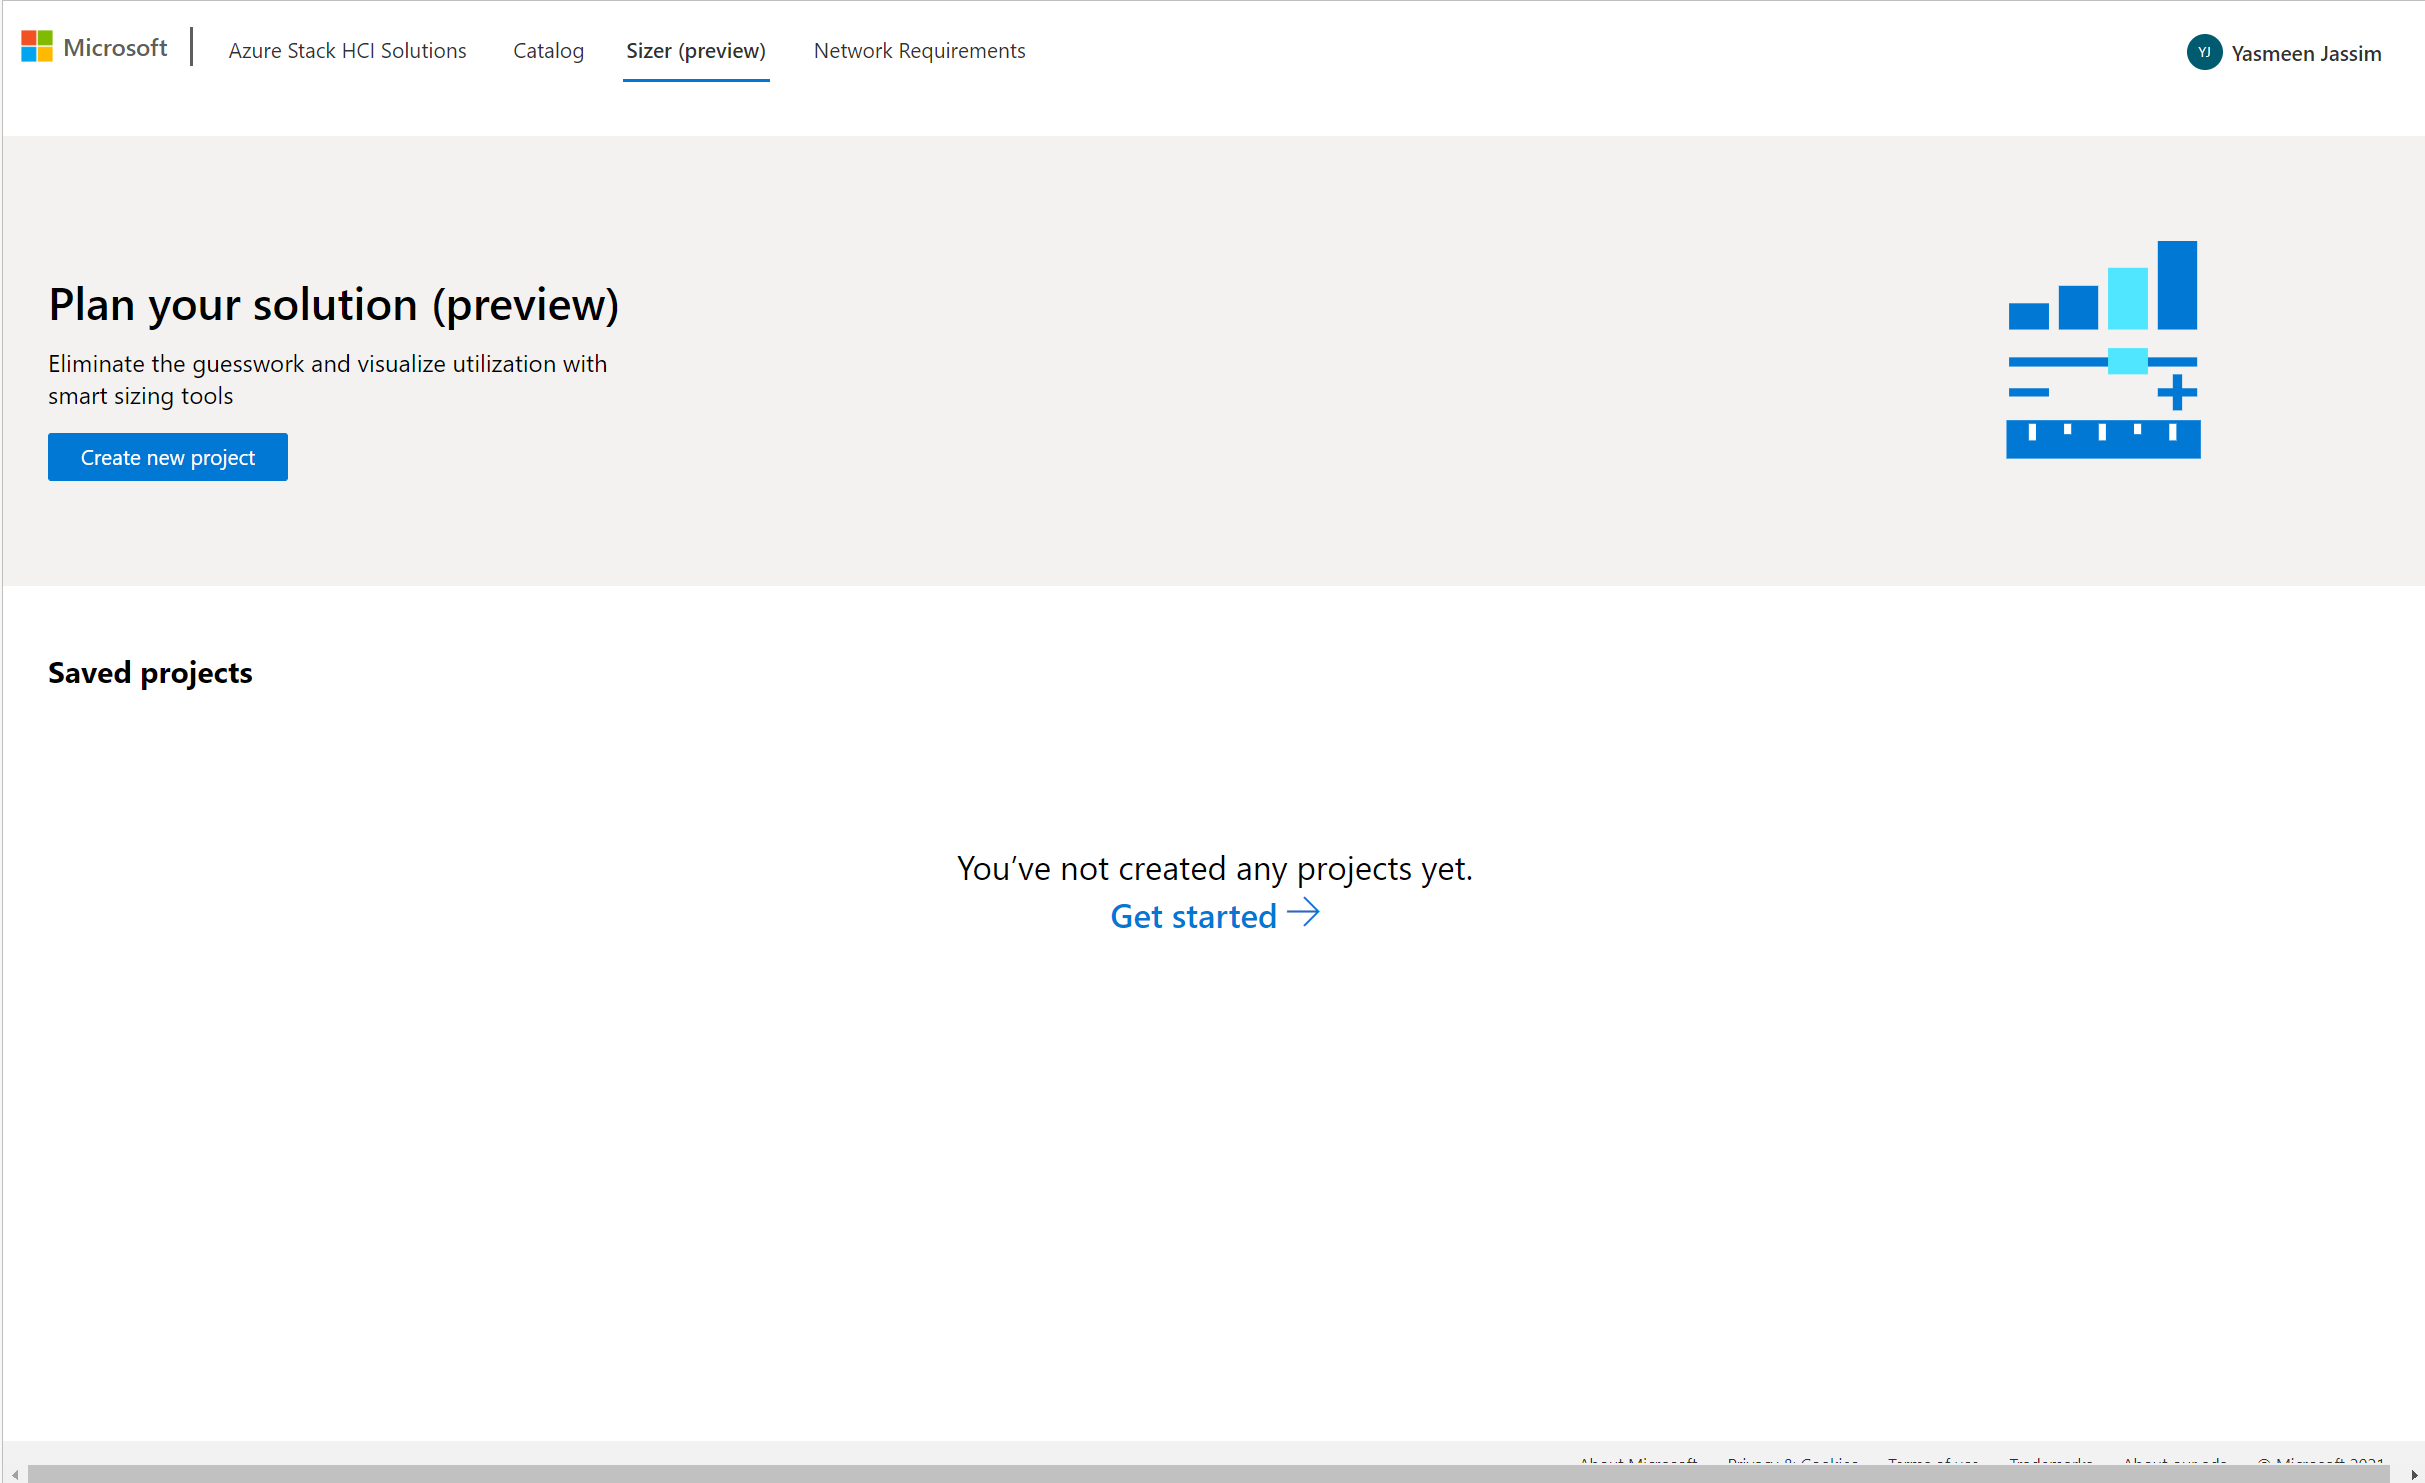Click the About our ads footer link
Screen dimensions: 2425x1483
pyautogui.click(x=2174, y=1461)
